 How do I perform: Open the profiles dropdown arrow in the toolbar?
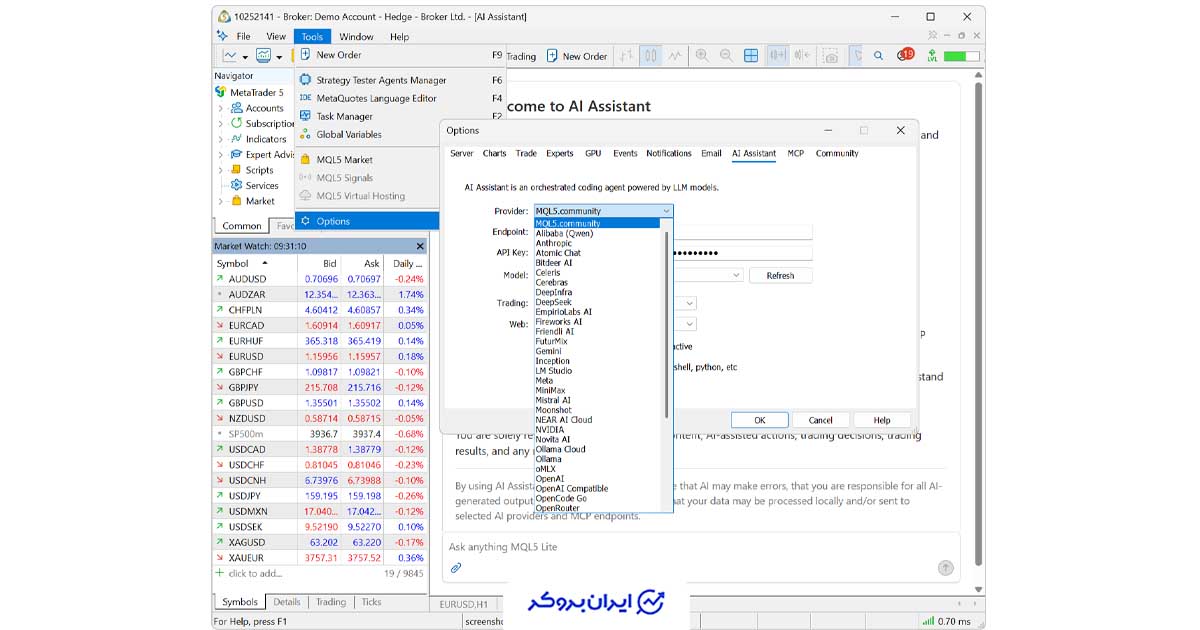pos(279,56)
